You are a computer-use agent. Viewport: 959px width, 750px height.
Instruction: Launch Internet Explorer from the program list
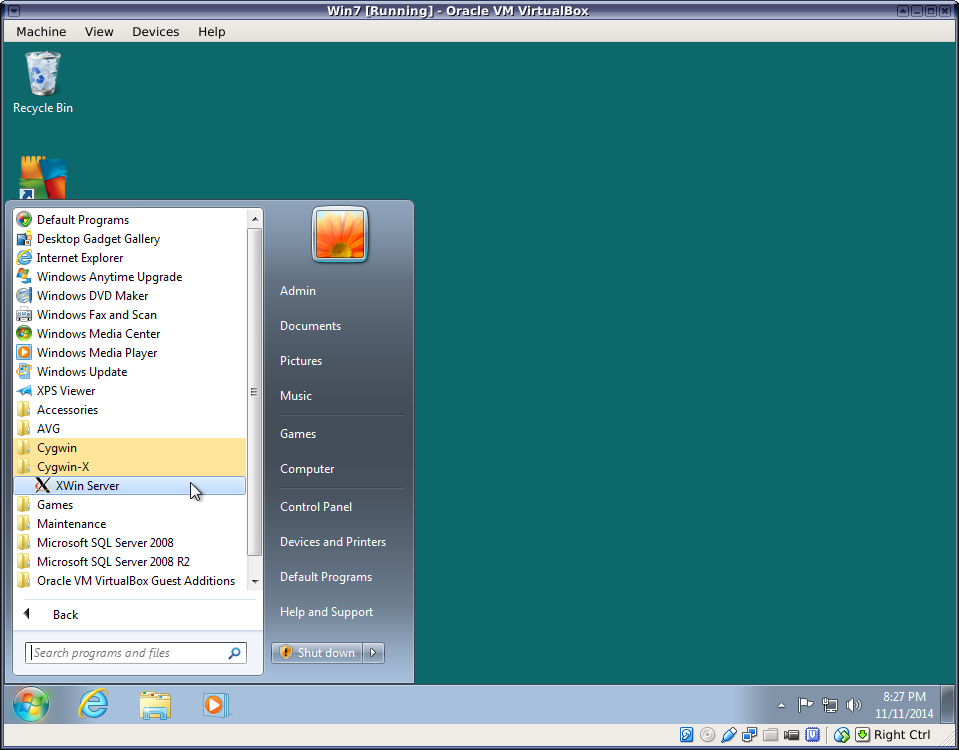tap(130, 258)
